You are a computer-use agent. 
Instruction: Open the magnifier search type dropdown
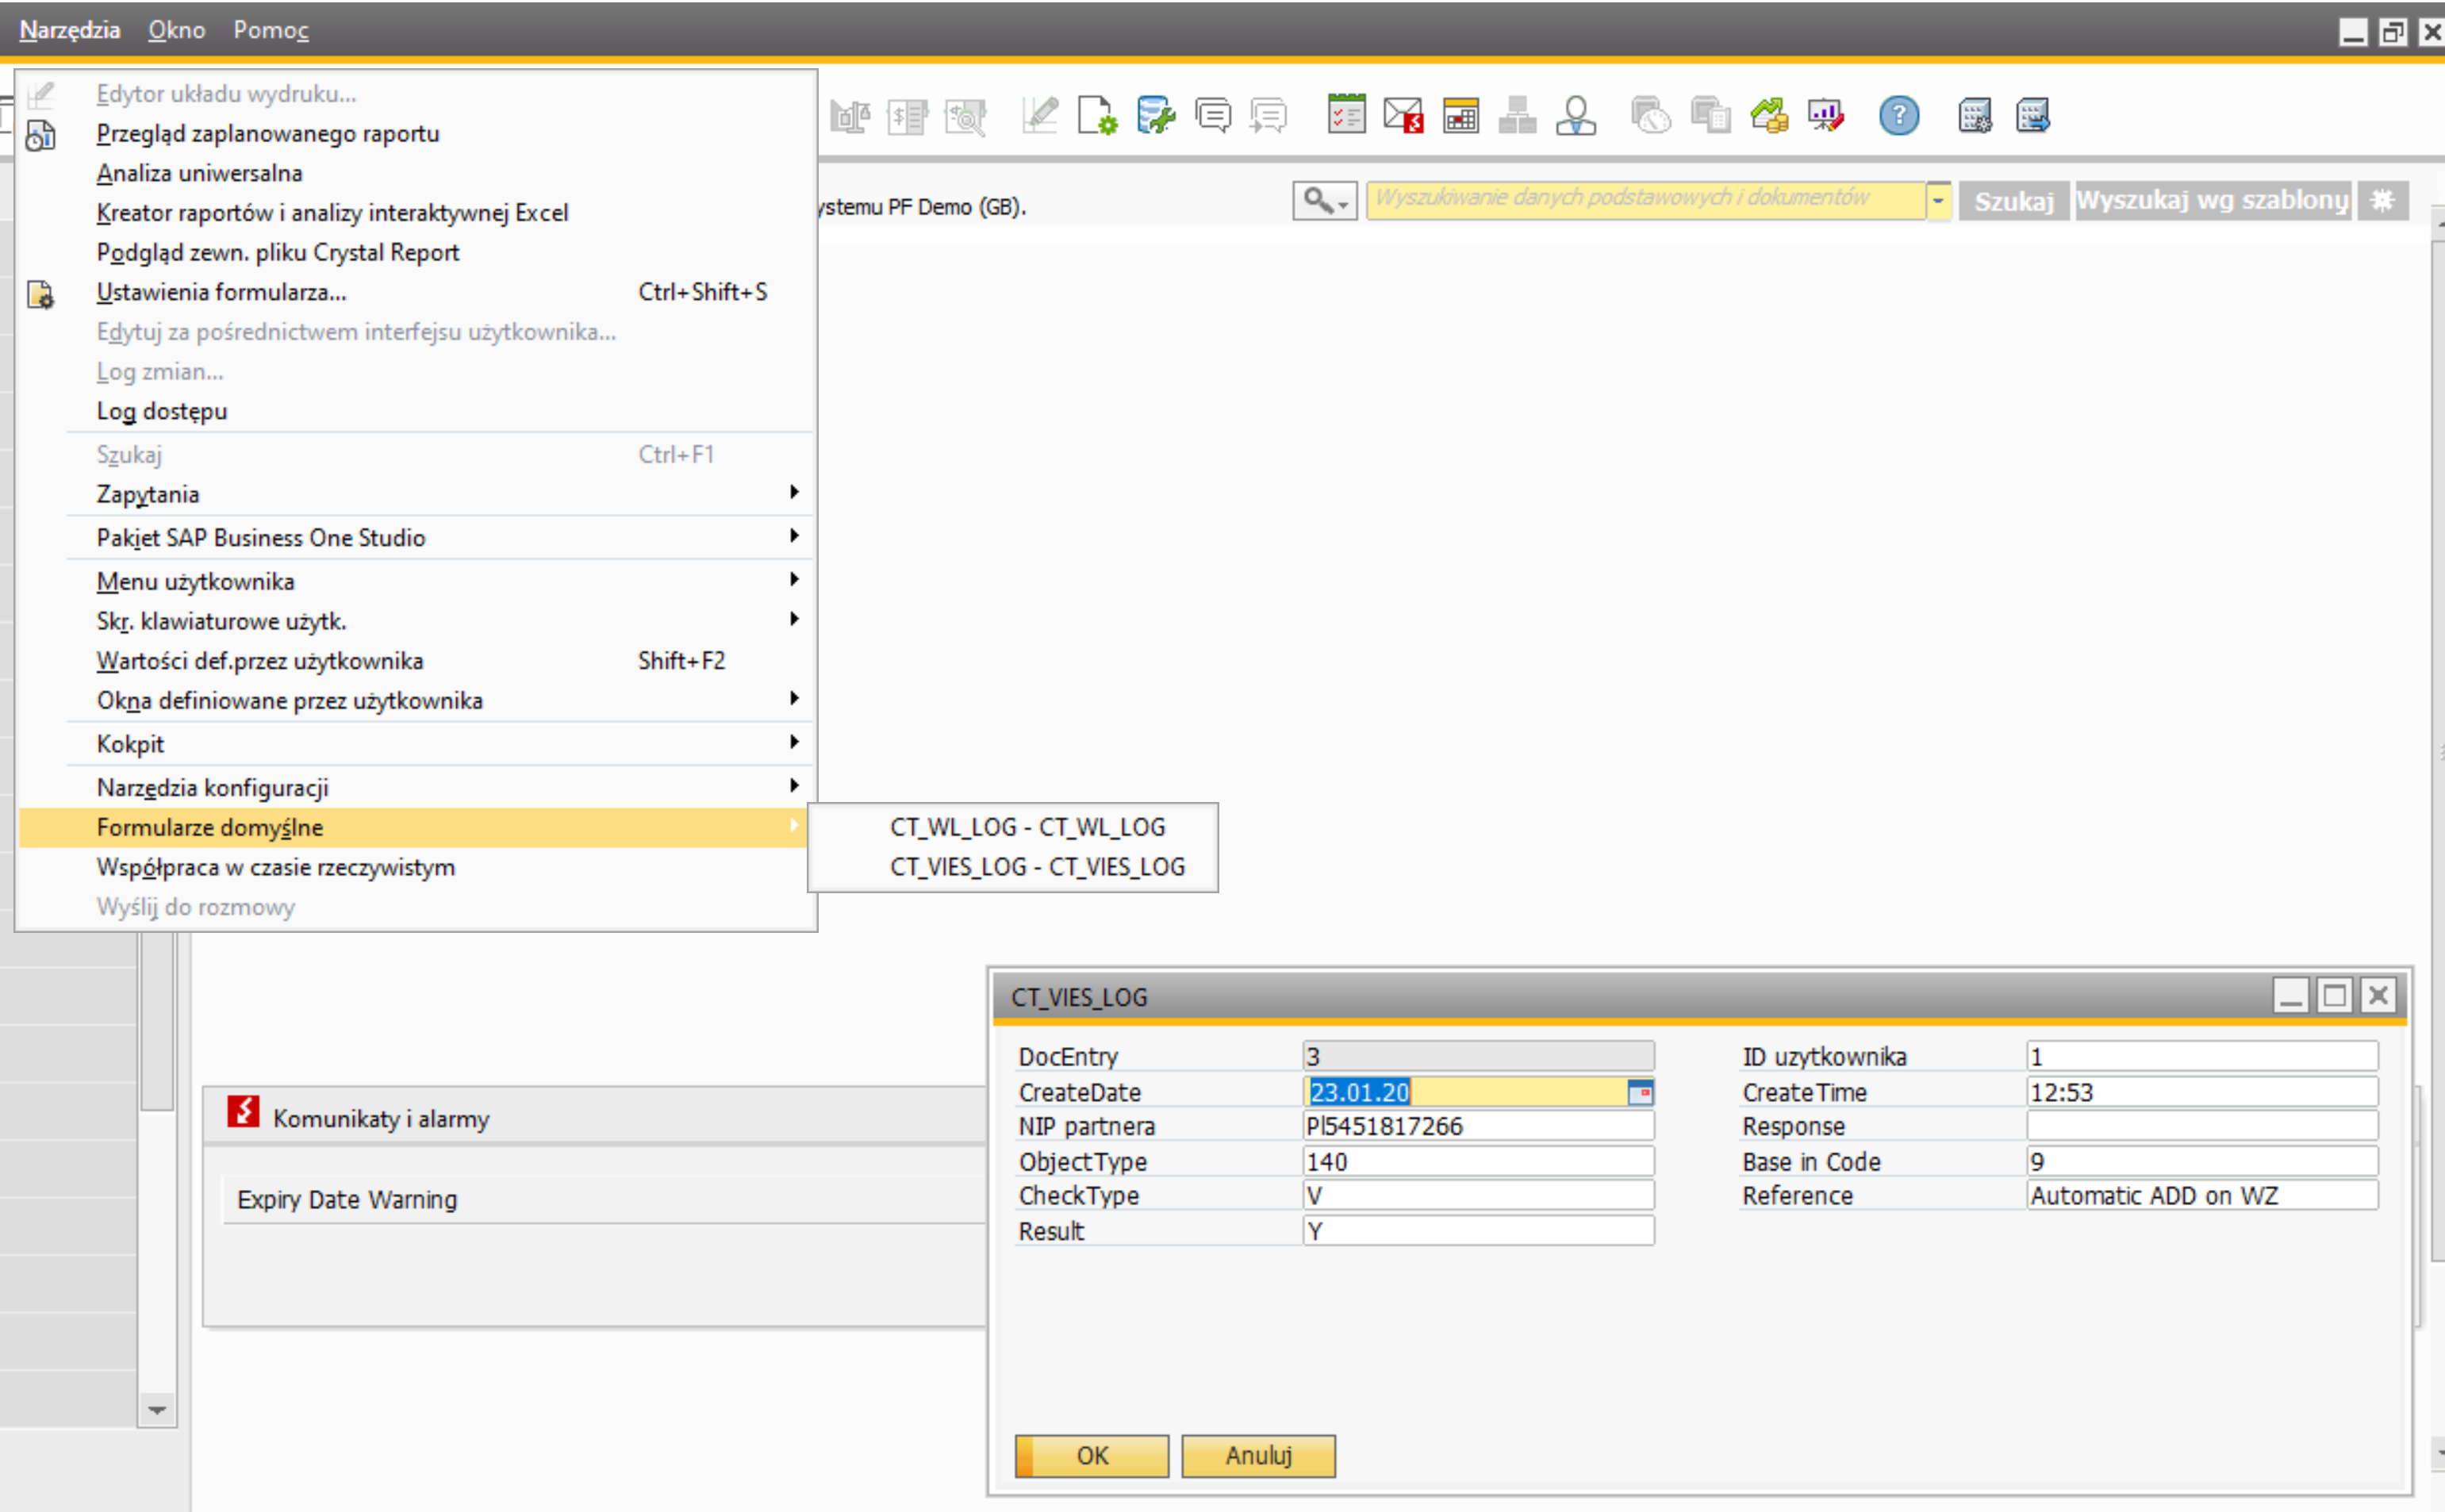(x=1325, y=201)
